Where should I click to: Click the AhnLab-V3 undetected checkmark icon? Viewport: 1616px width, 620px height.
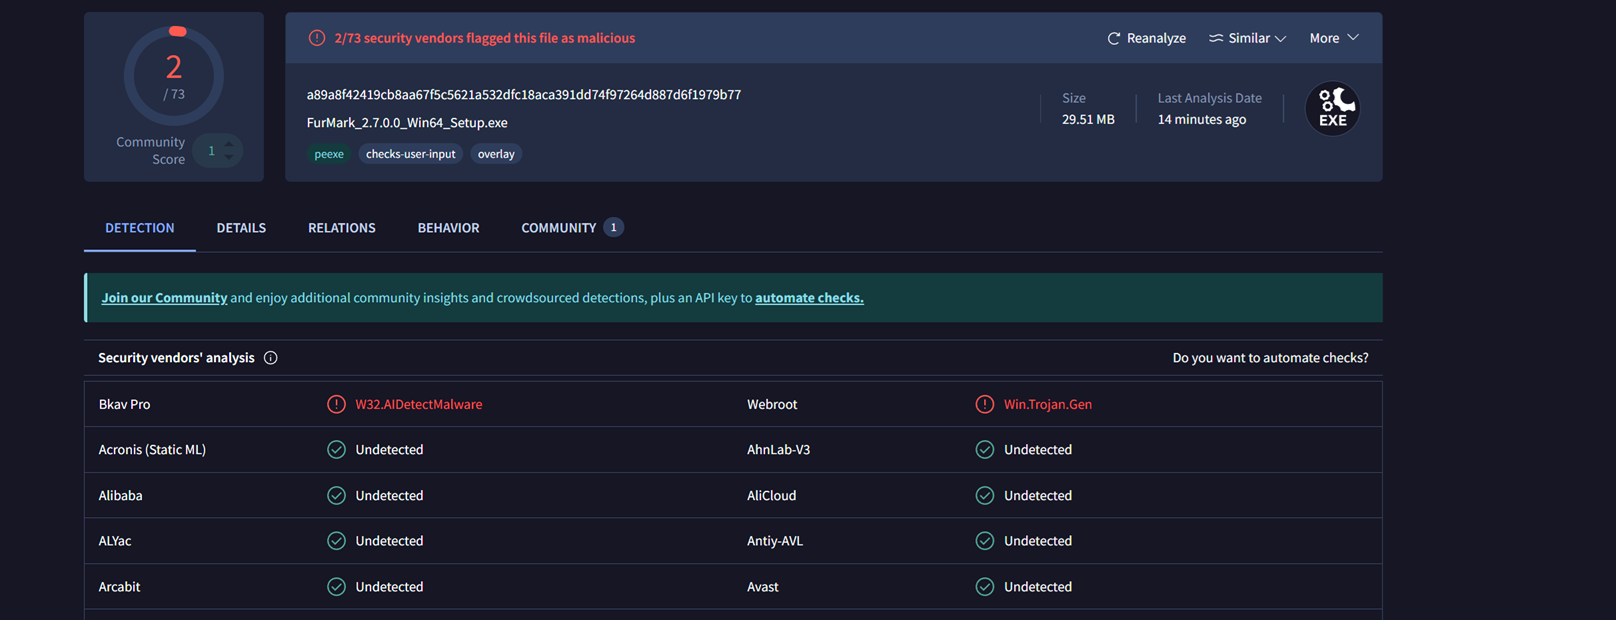[x=985, y=450]
